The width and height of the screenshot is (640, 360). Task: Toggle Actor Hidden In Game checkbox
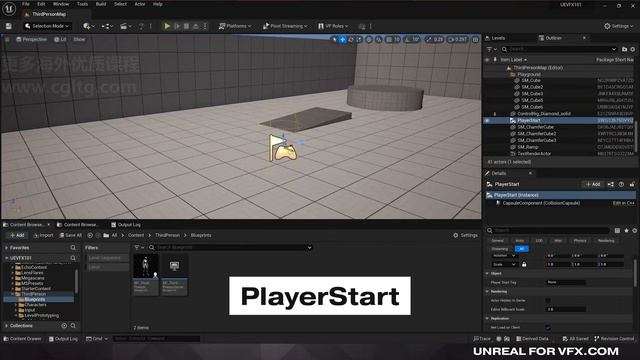pyautogui.click(x=548, y=300)
